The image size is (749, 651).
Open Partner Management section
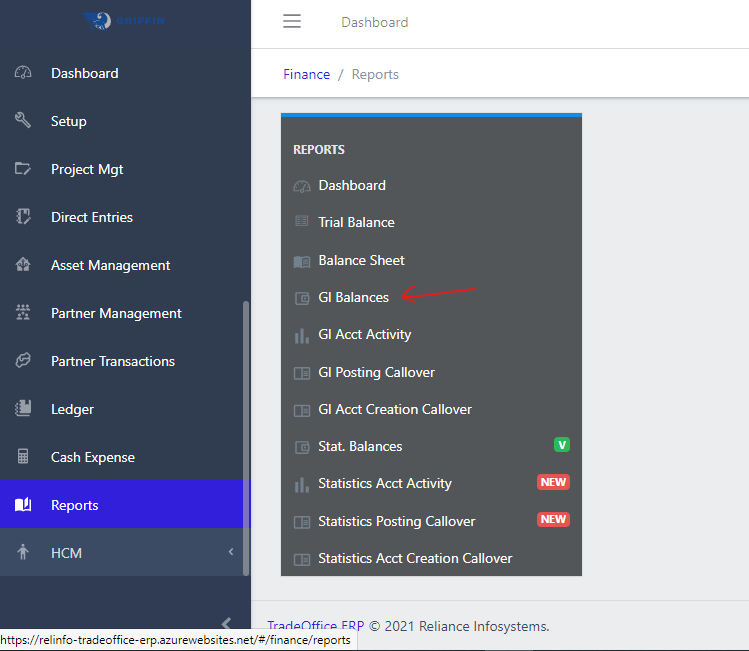click(125, 313)
